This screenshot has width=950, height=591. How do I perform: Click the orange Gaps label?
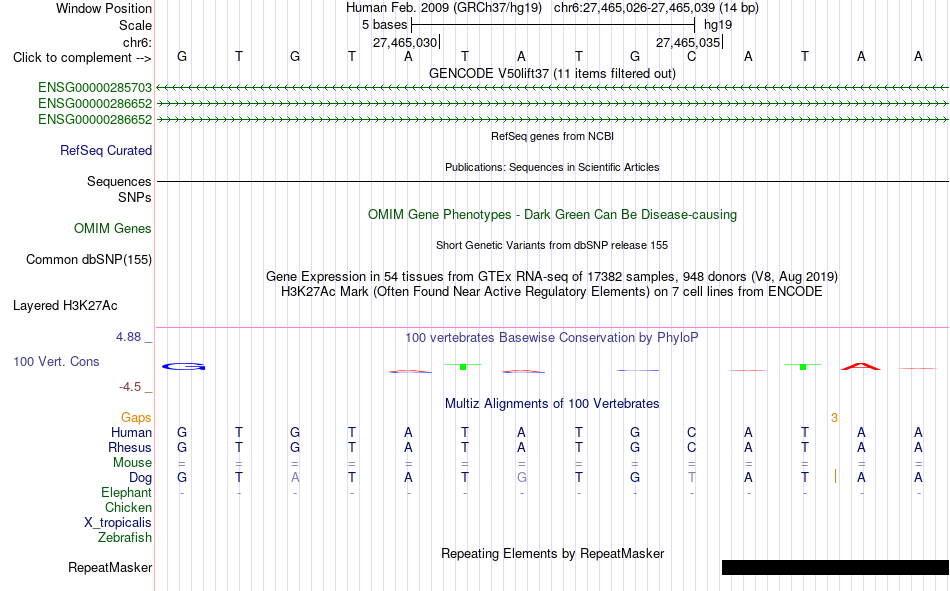pos(136,418)
